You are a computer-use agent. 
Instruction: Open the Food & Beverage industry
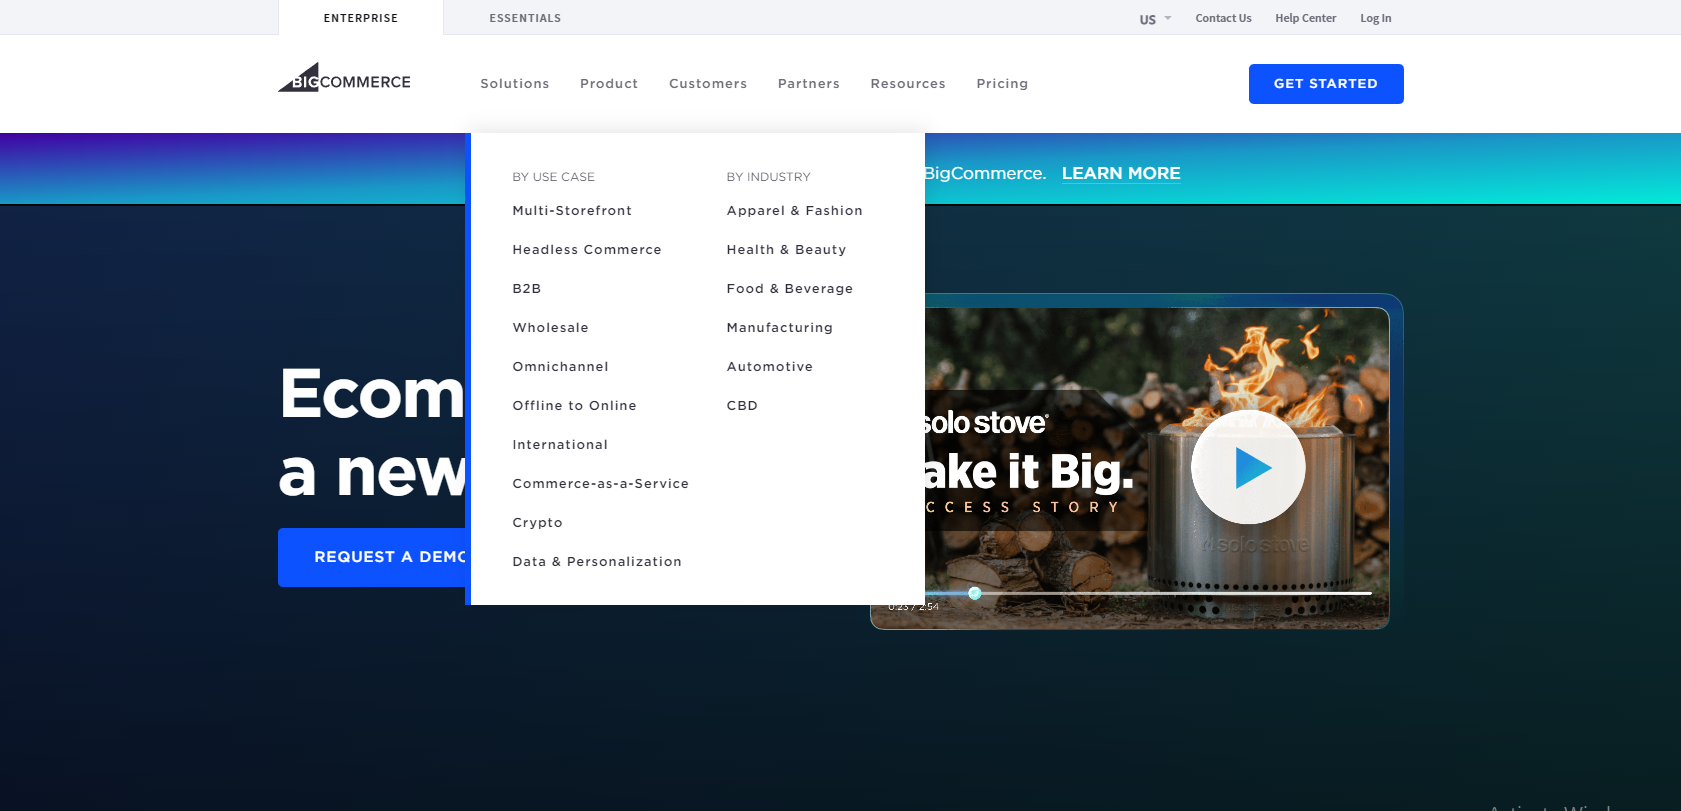tap(790, 289)
